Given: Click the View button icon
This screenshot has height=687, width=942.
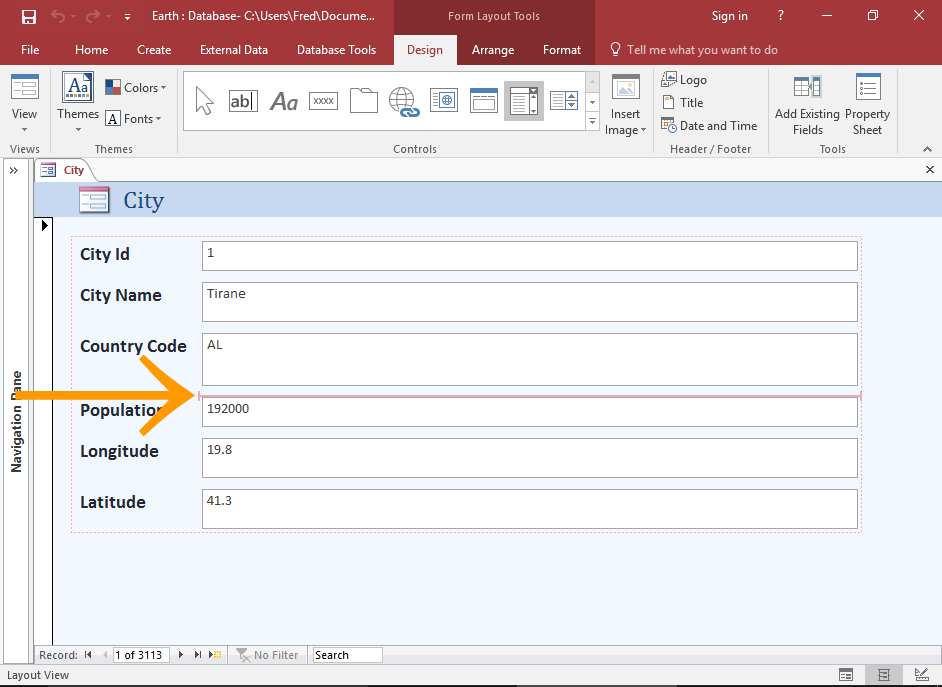Looking at the screenshot, I should pos(25,88).
